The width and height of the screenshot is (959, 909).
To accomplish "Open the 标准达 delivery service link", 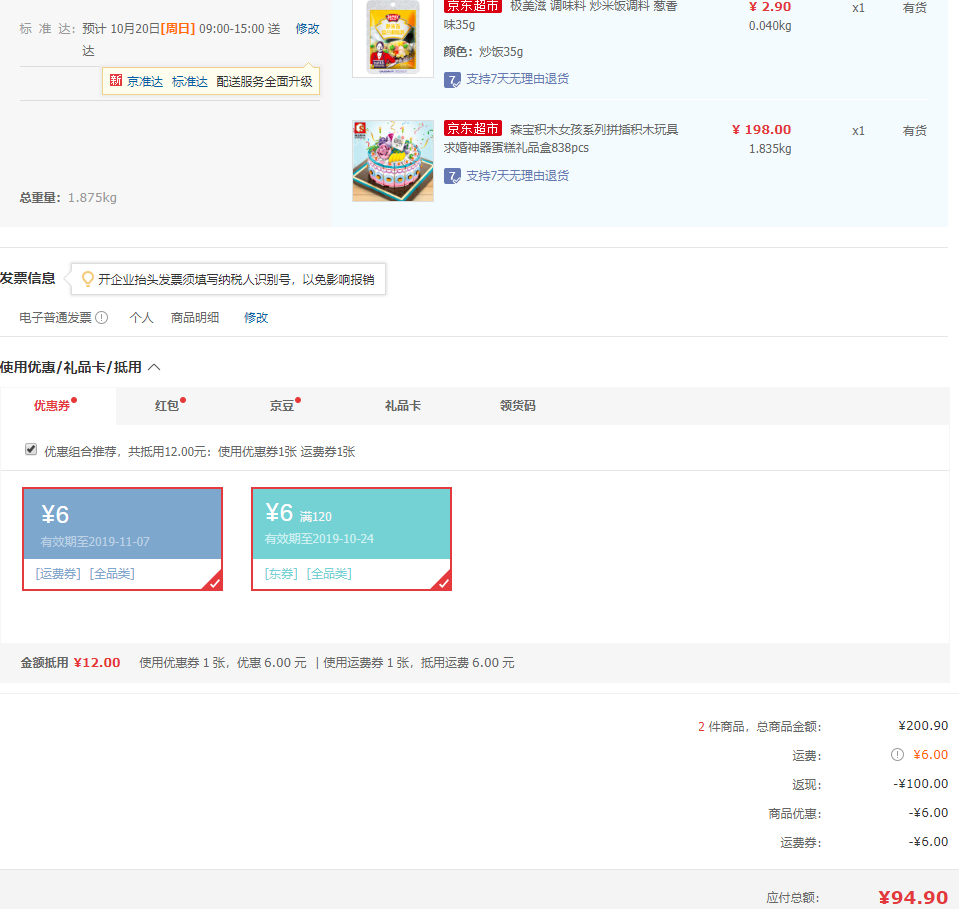I will 190,81.
